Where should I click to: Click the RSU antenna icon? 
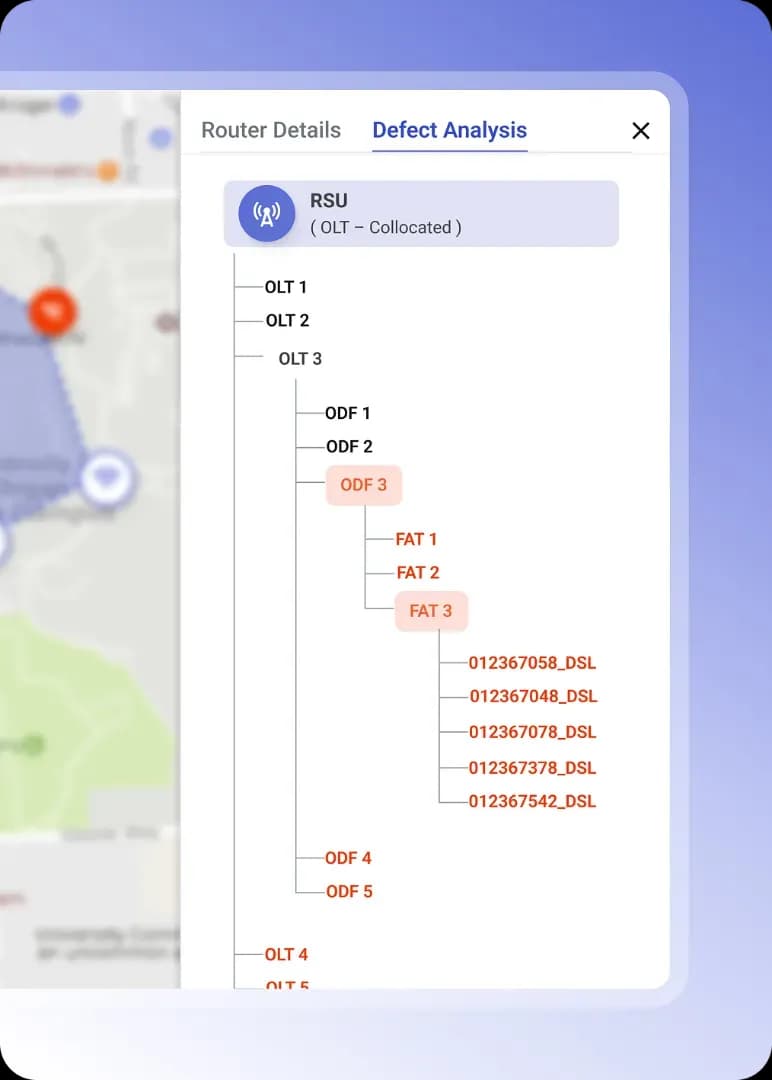[267, 214]
